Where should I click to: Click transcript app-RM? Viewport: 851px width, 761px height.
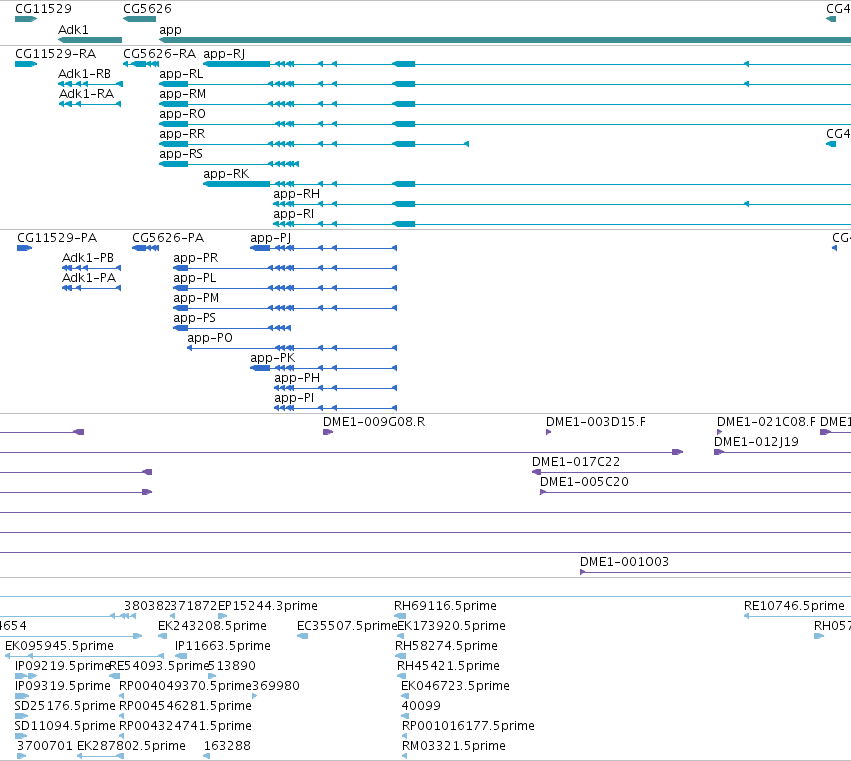pos(505,104)
